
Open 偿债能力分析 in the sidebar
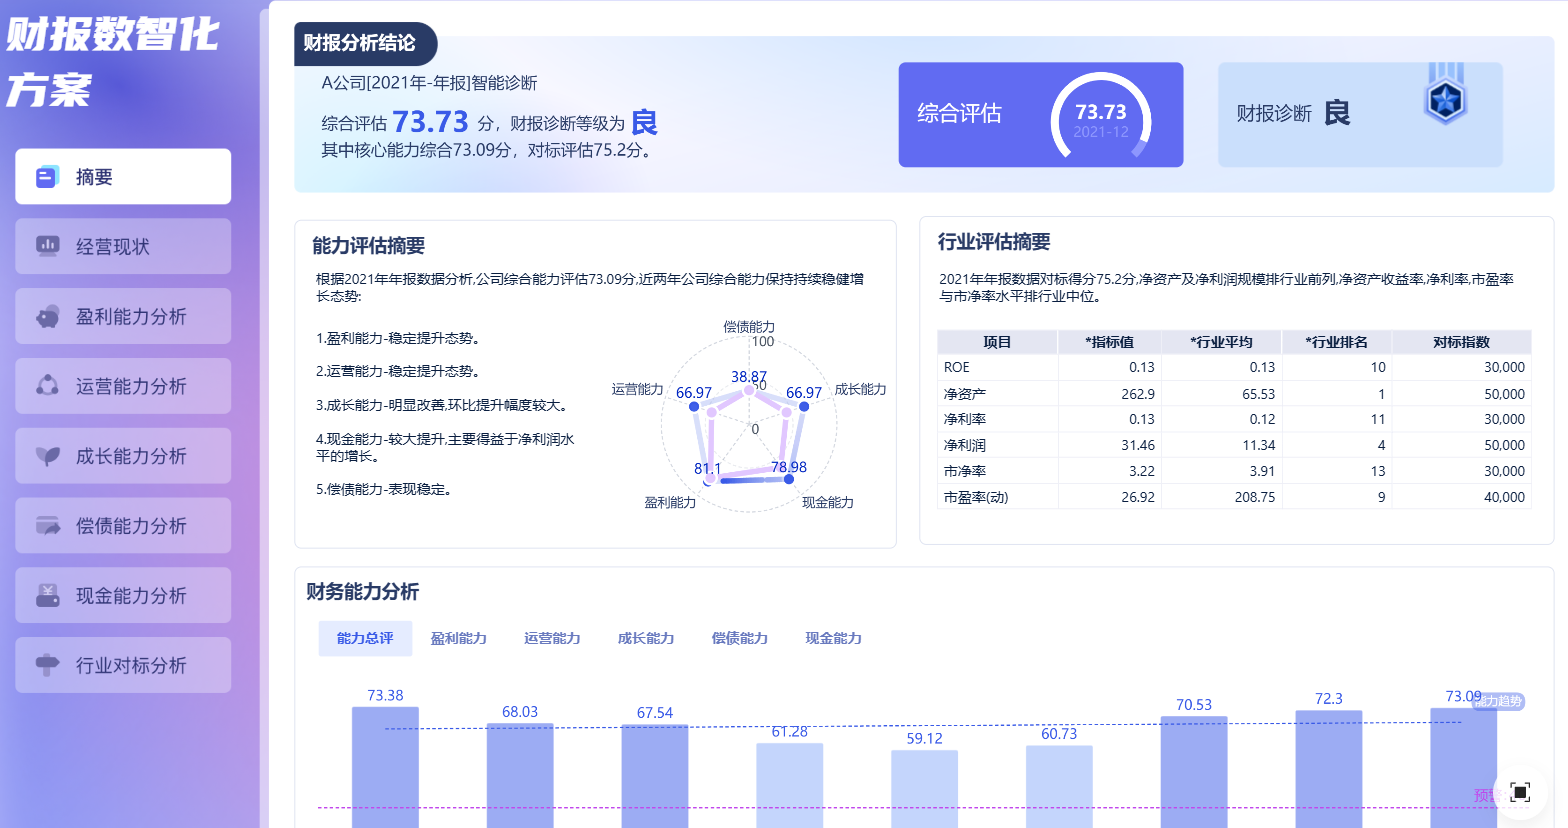[123, 526]
